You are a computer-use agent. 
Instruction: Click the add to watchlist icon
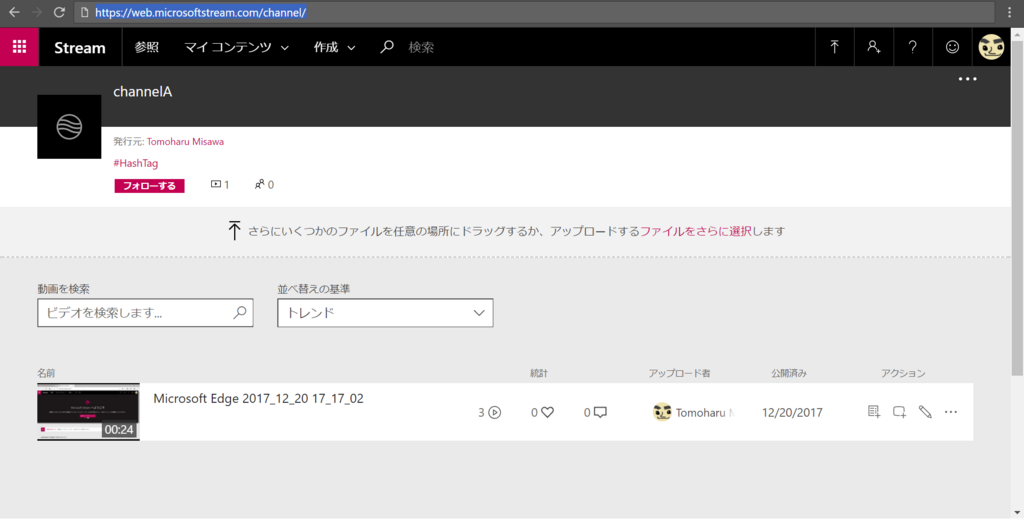point(874,412)
